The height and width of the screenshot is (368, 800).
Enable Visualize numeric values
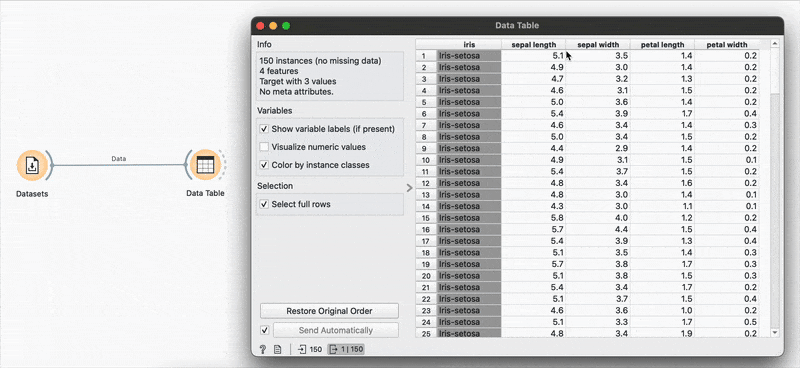264,147
